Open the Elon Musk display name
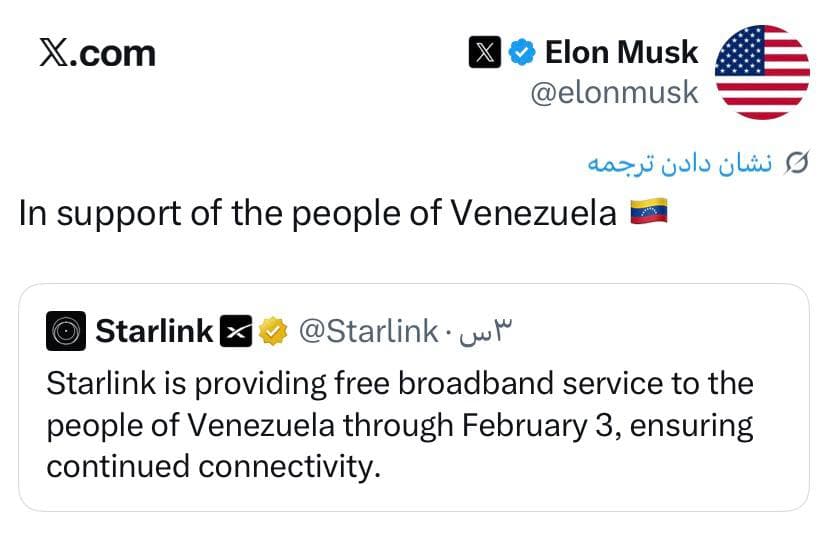The width and height of the screenshot is (828, 544). click(621, 52)
